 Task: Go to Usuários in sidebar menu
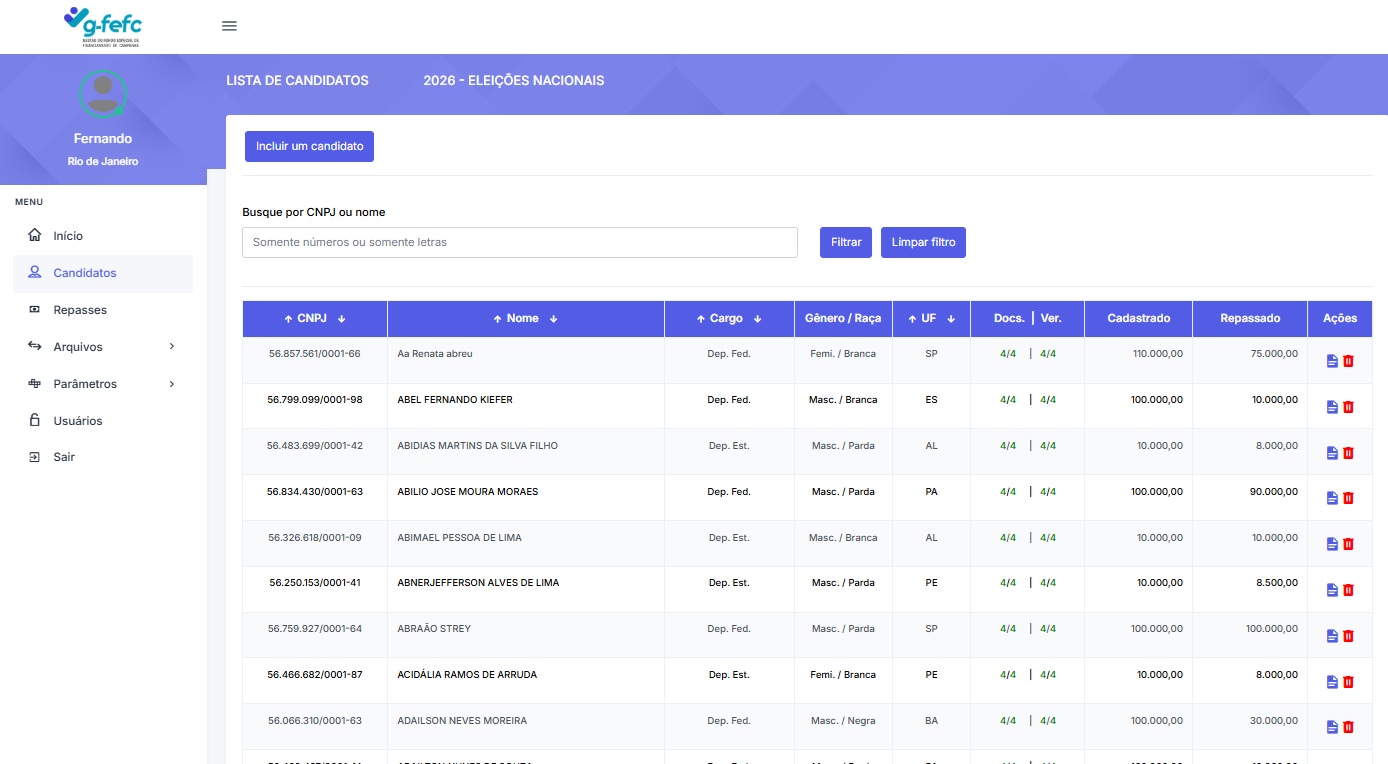coord(78,421)
